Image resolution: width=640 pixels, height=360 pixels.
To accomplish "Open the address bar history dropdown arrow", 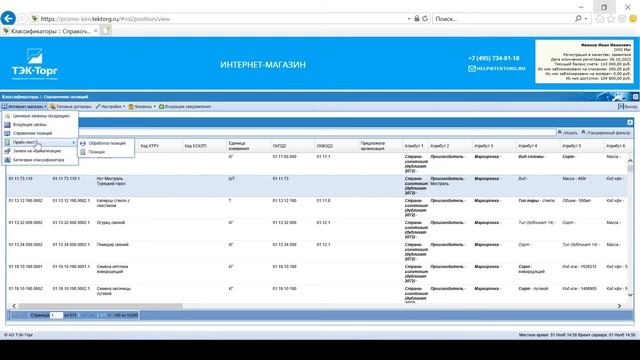I will pyautogui.click(x=409, y=19).
